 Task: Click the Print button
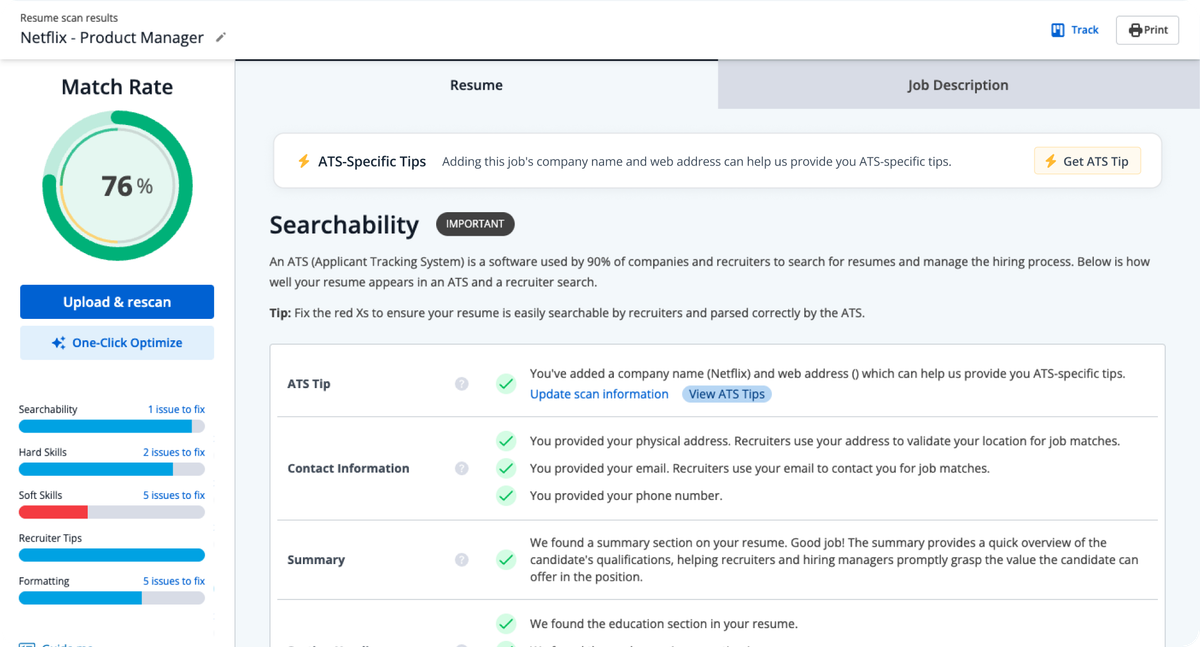coord(1147,30)
